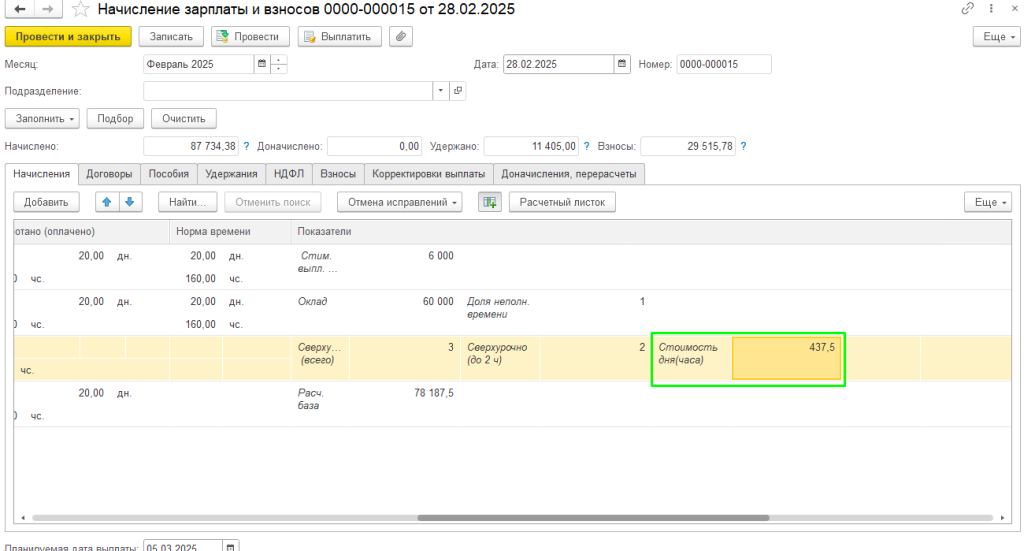Change month with the Месяц field spinner
The image size is (1024, 551).
click(x=279, y=64)
